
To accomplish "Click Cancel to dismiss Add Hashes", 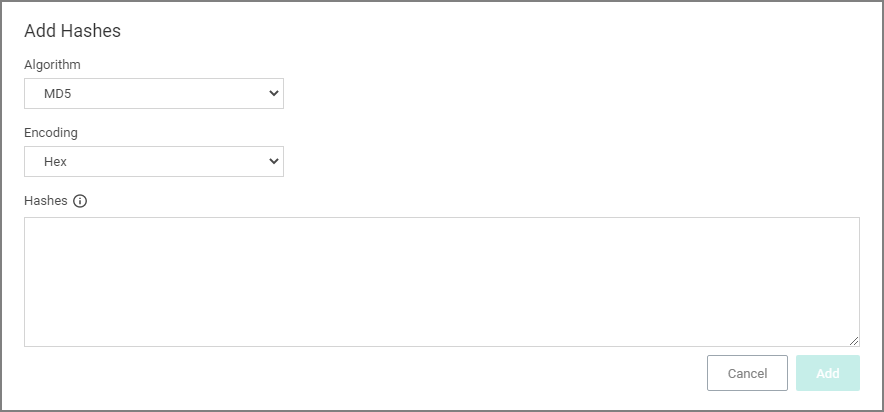I will (747, 373).
